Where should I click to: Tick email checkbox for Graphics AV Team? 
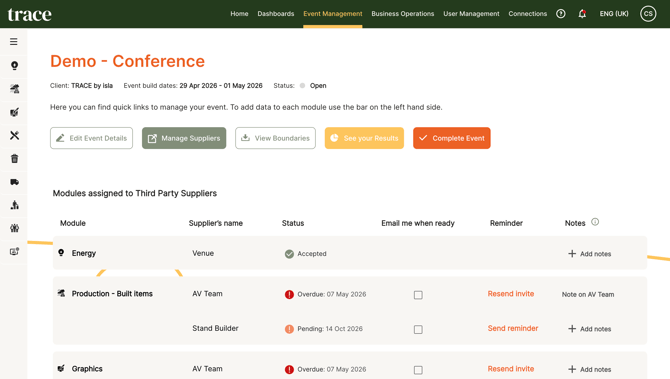(418, 370)
